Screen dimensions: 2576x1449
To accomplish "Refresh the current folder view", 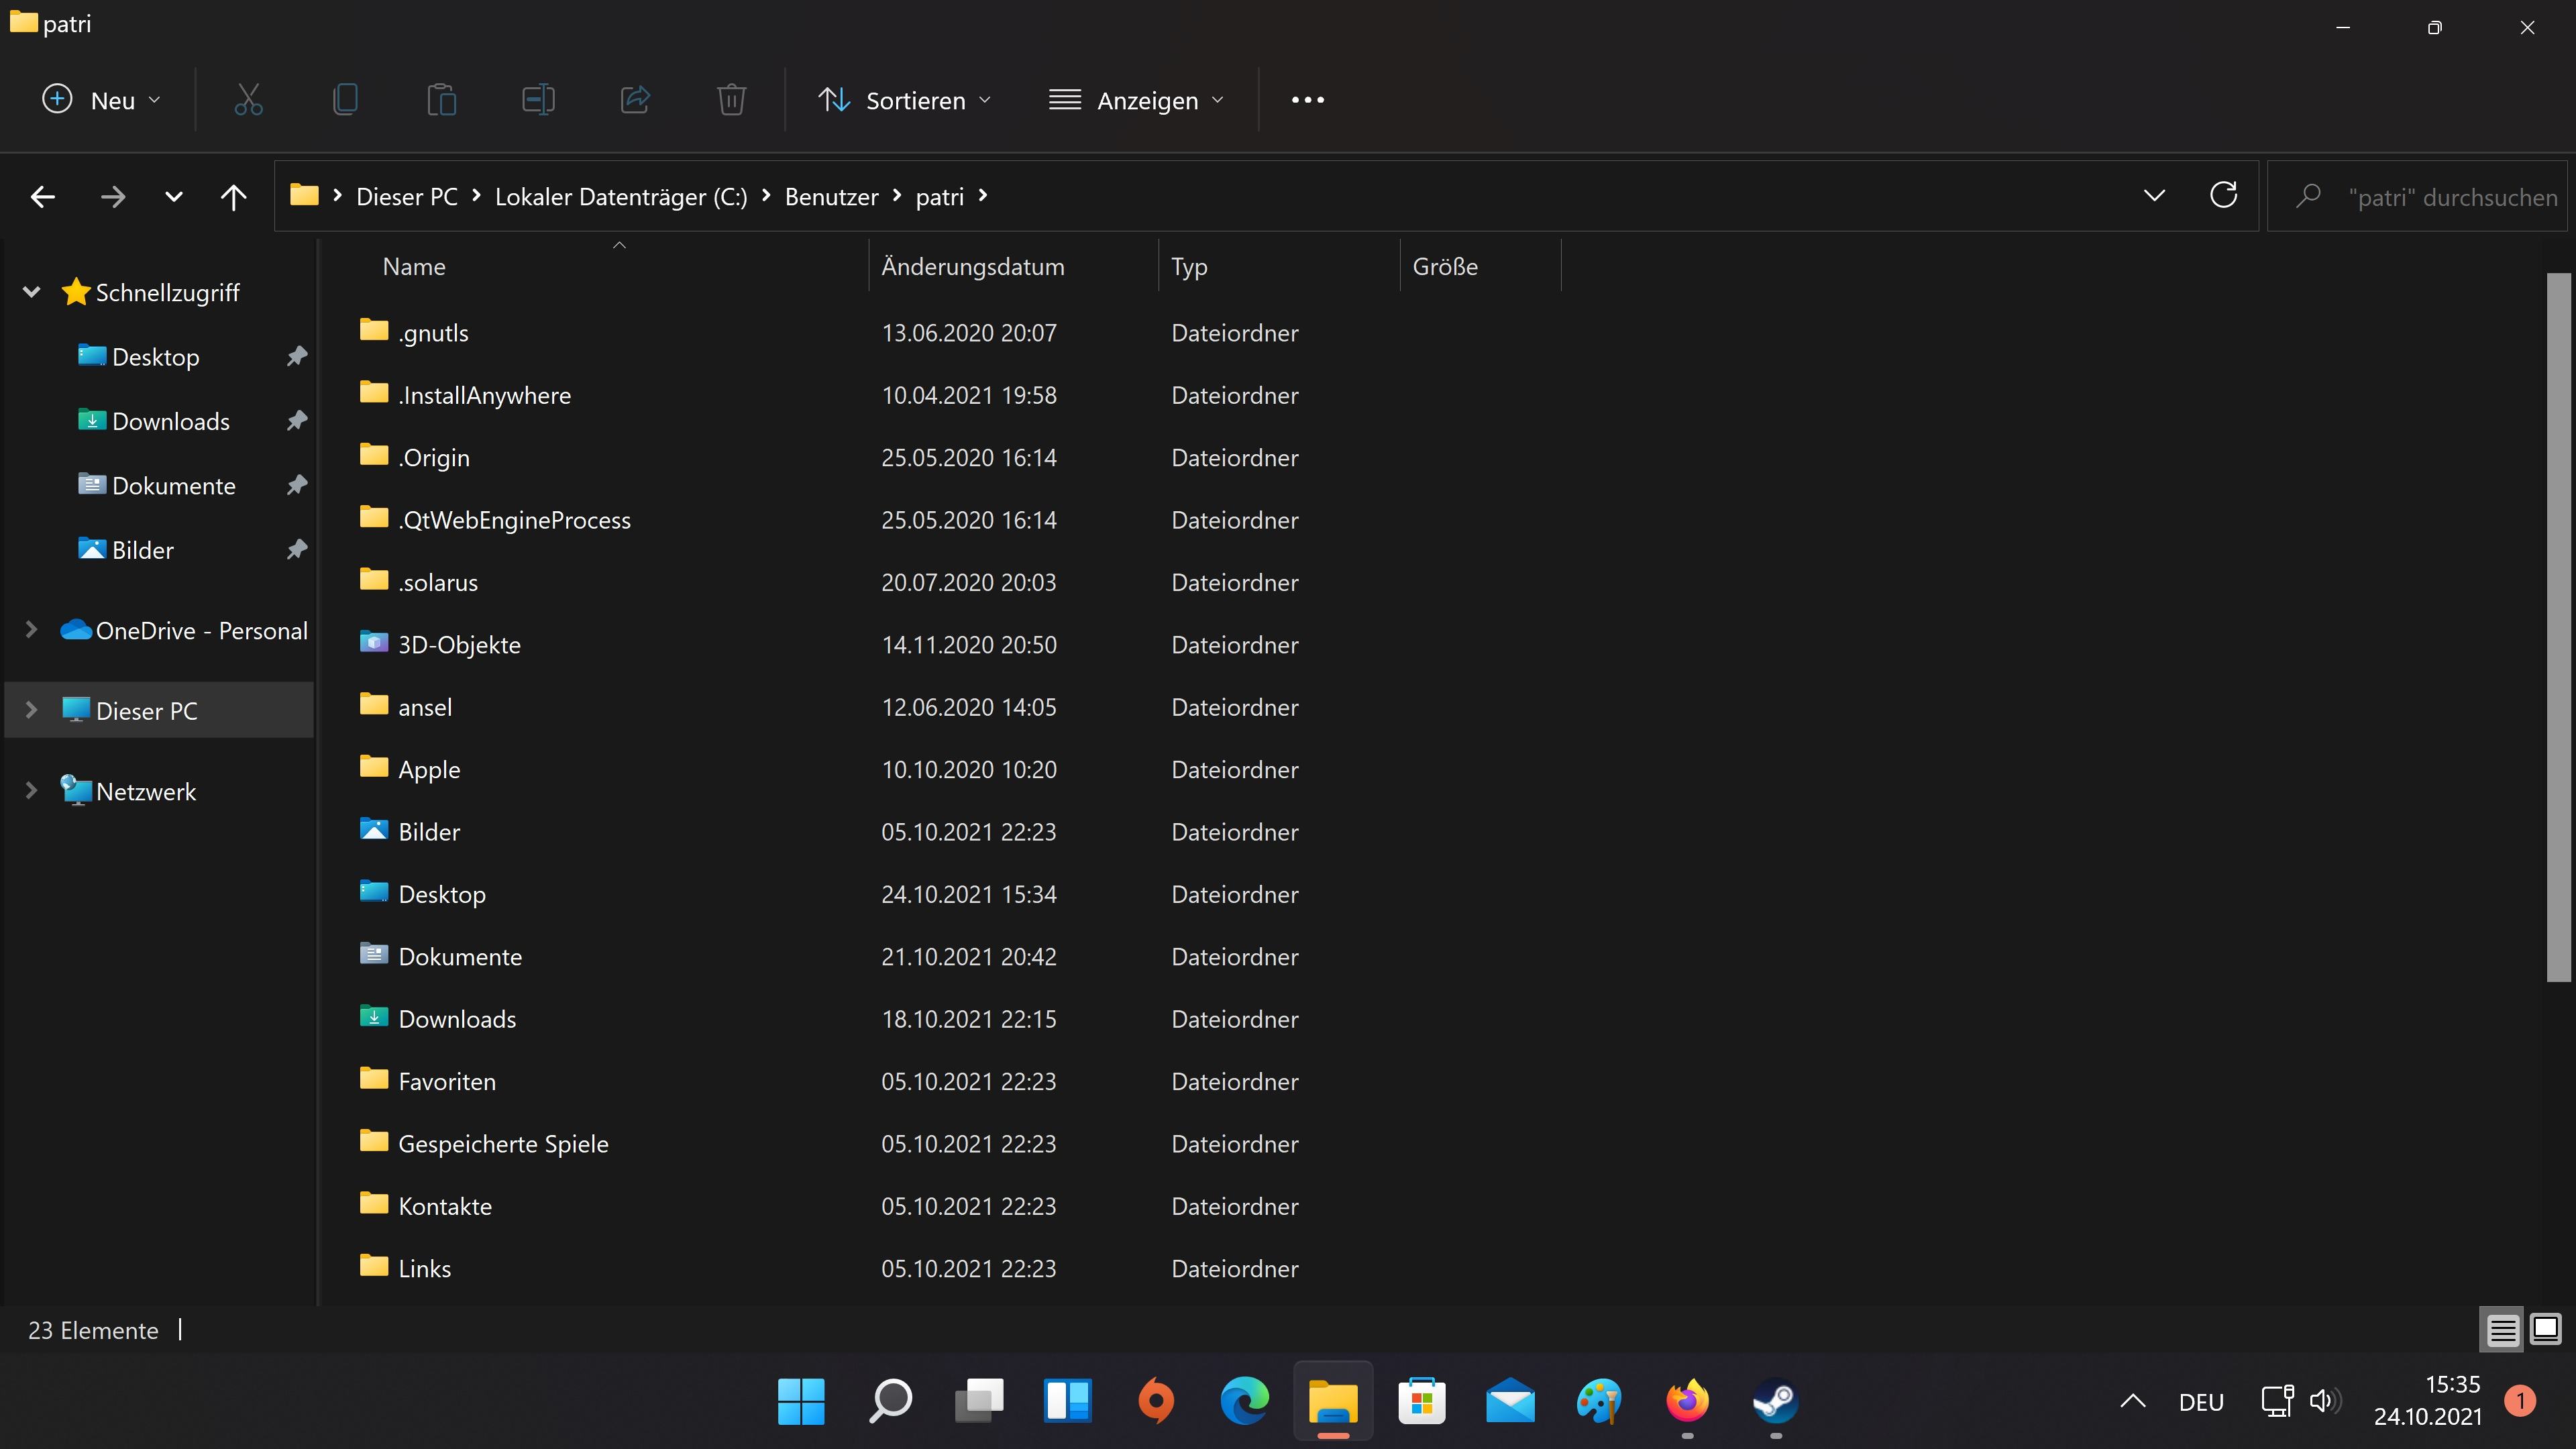I will click(x=2223, y=196).
